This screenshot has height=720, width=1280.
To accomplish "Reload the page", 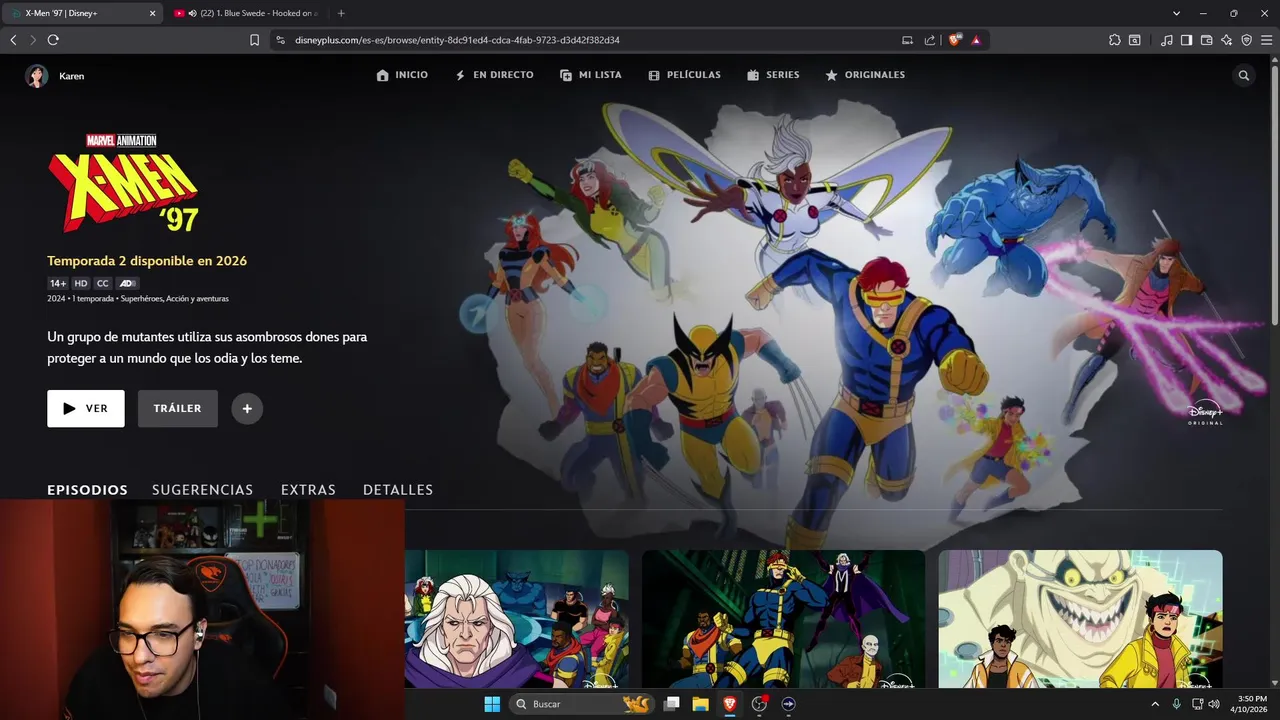I will 53,40.
